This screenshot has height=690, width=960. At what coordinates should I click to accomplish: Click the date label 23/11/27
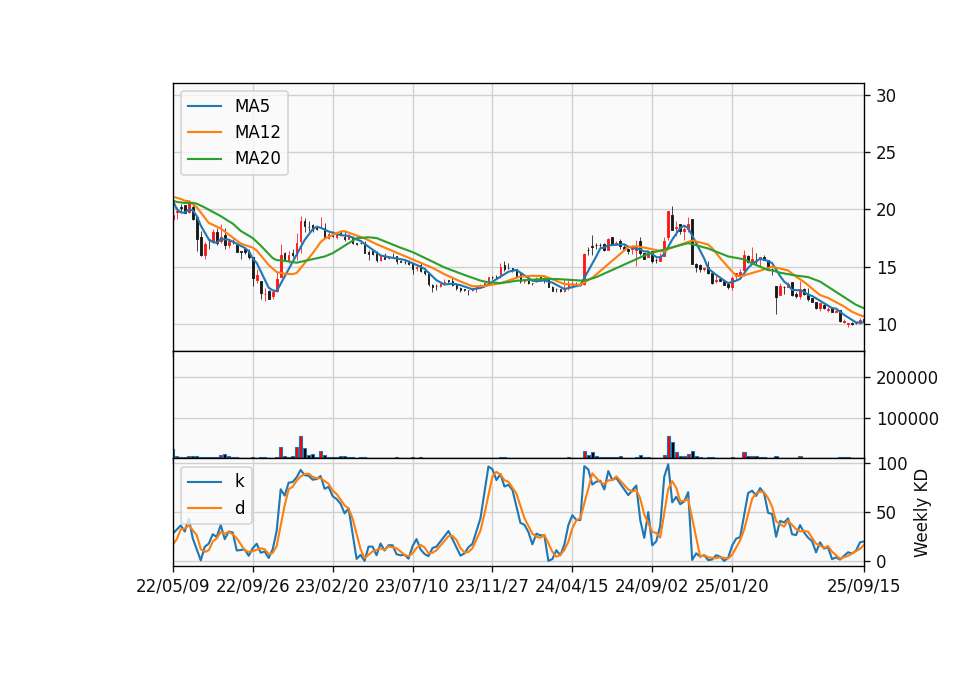pos(492,586)
